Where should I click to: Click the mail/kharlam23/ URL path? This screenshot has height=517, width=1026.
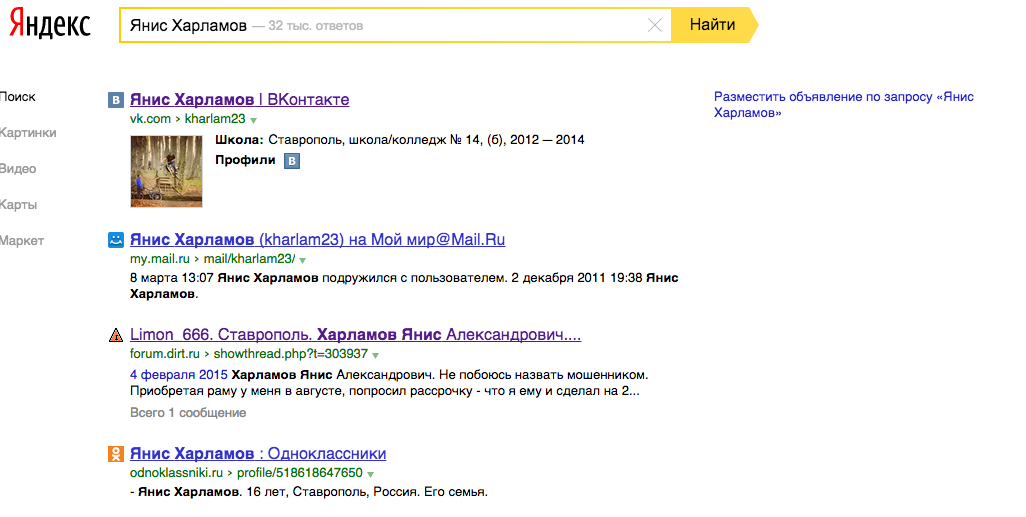coord(249,259)
